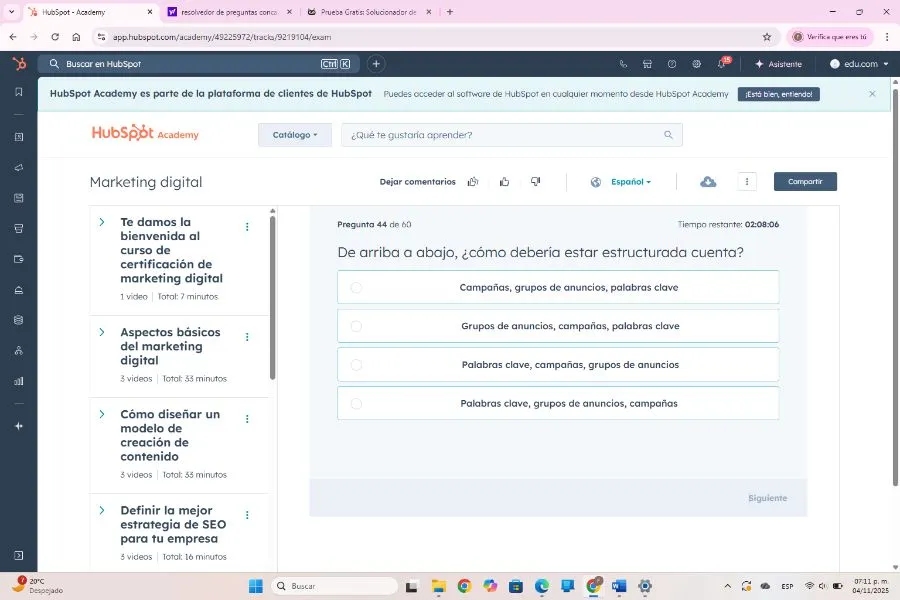Expand Cómo diseñar un modelo chevron
Viewport: 900px width, 600px height.
[x=102, y=414]
